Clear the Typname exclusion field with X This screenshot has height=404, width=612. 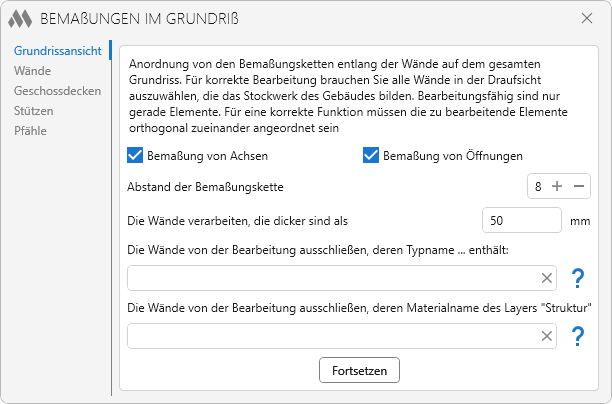(x=547, y=278)
